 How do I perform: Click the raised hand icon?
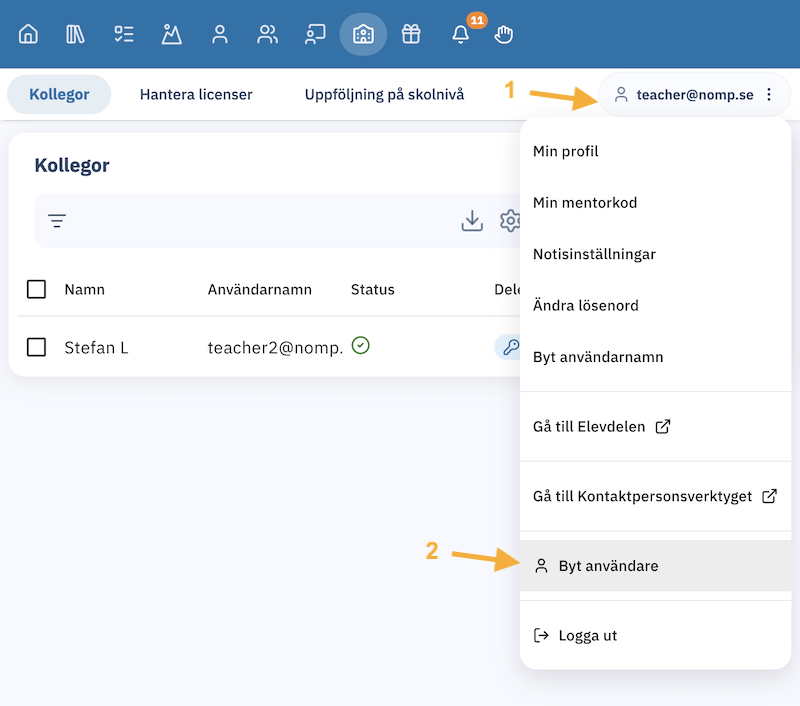(x=504, y=35)
